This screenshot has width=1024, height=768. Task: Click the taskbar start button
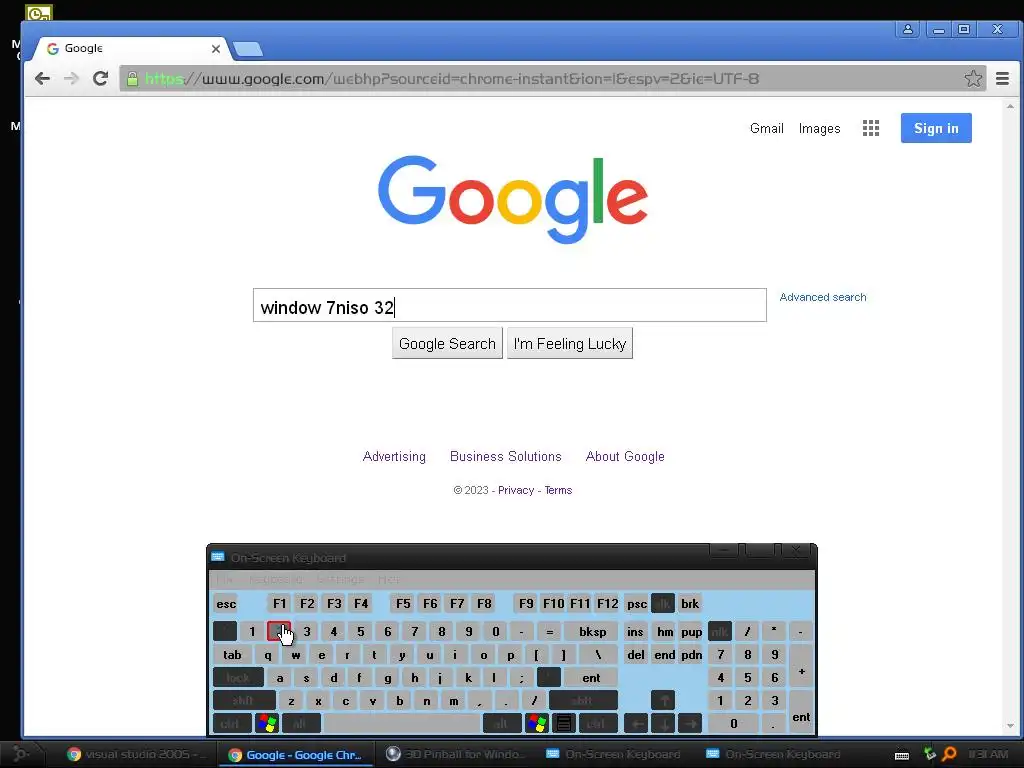click(21, 754)
